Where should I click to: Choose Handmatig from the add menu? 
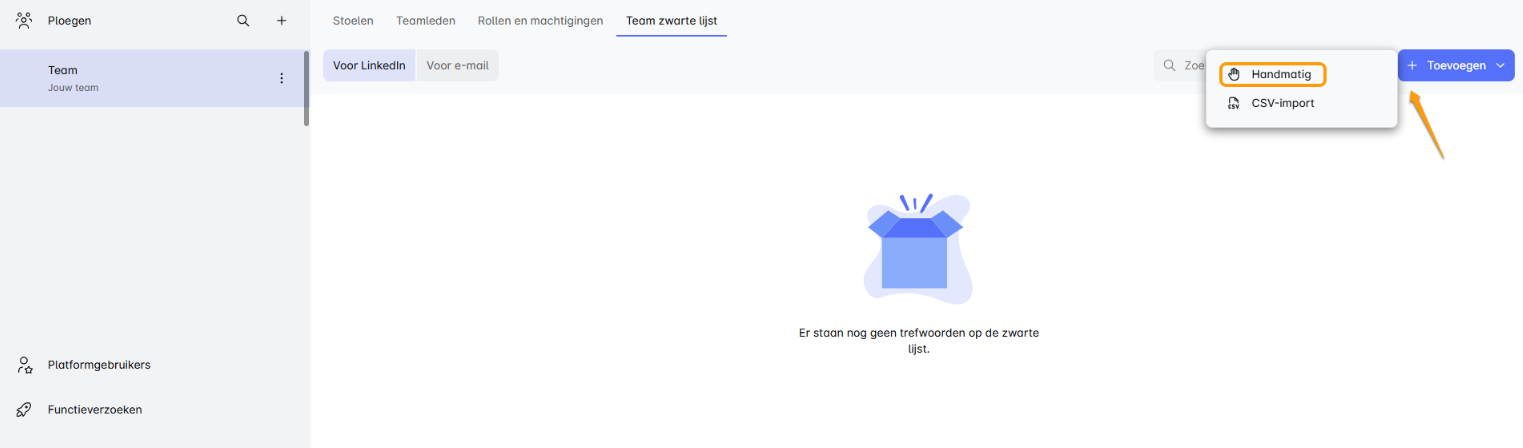1280,74
